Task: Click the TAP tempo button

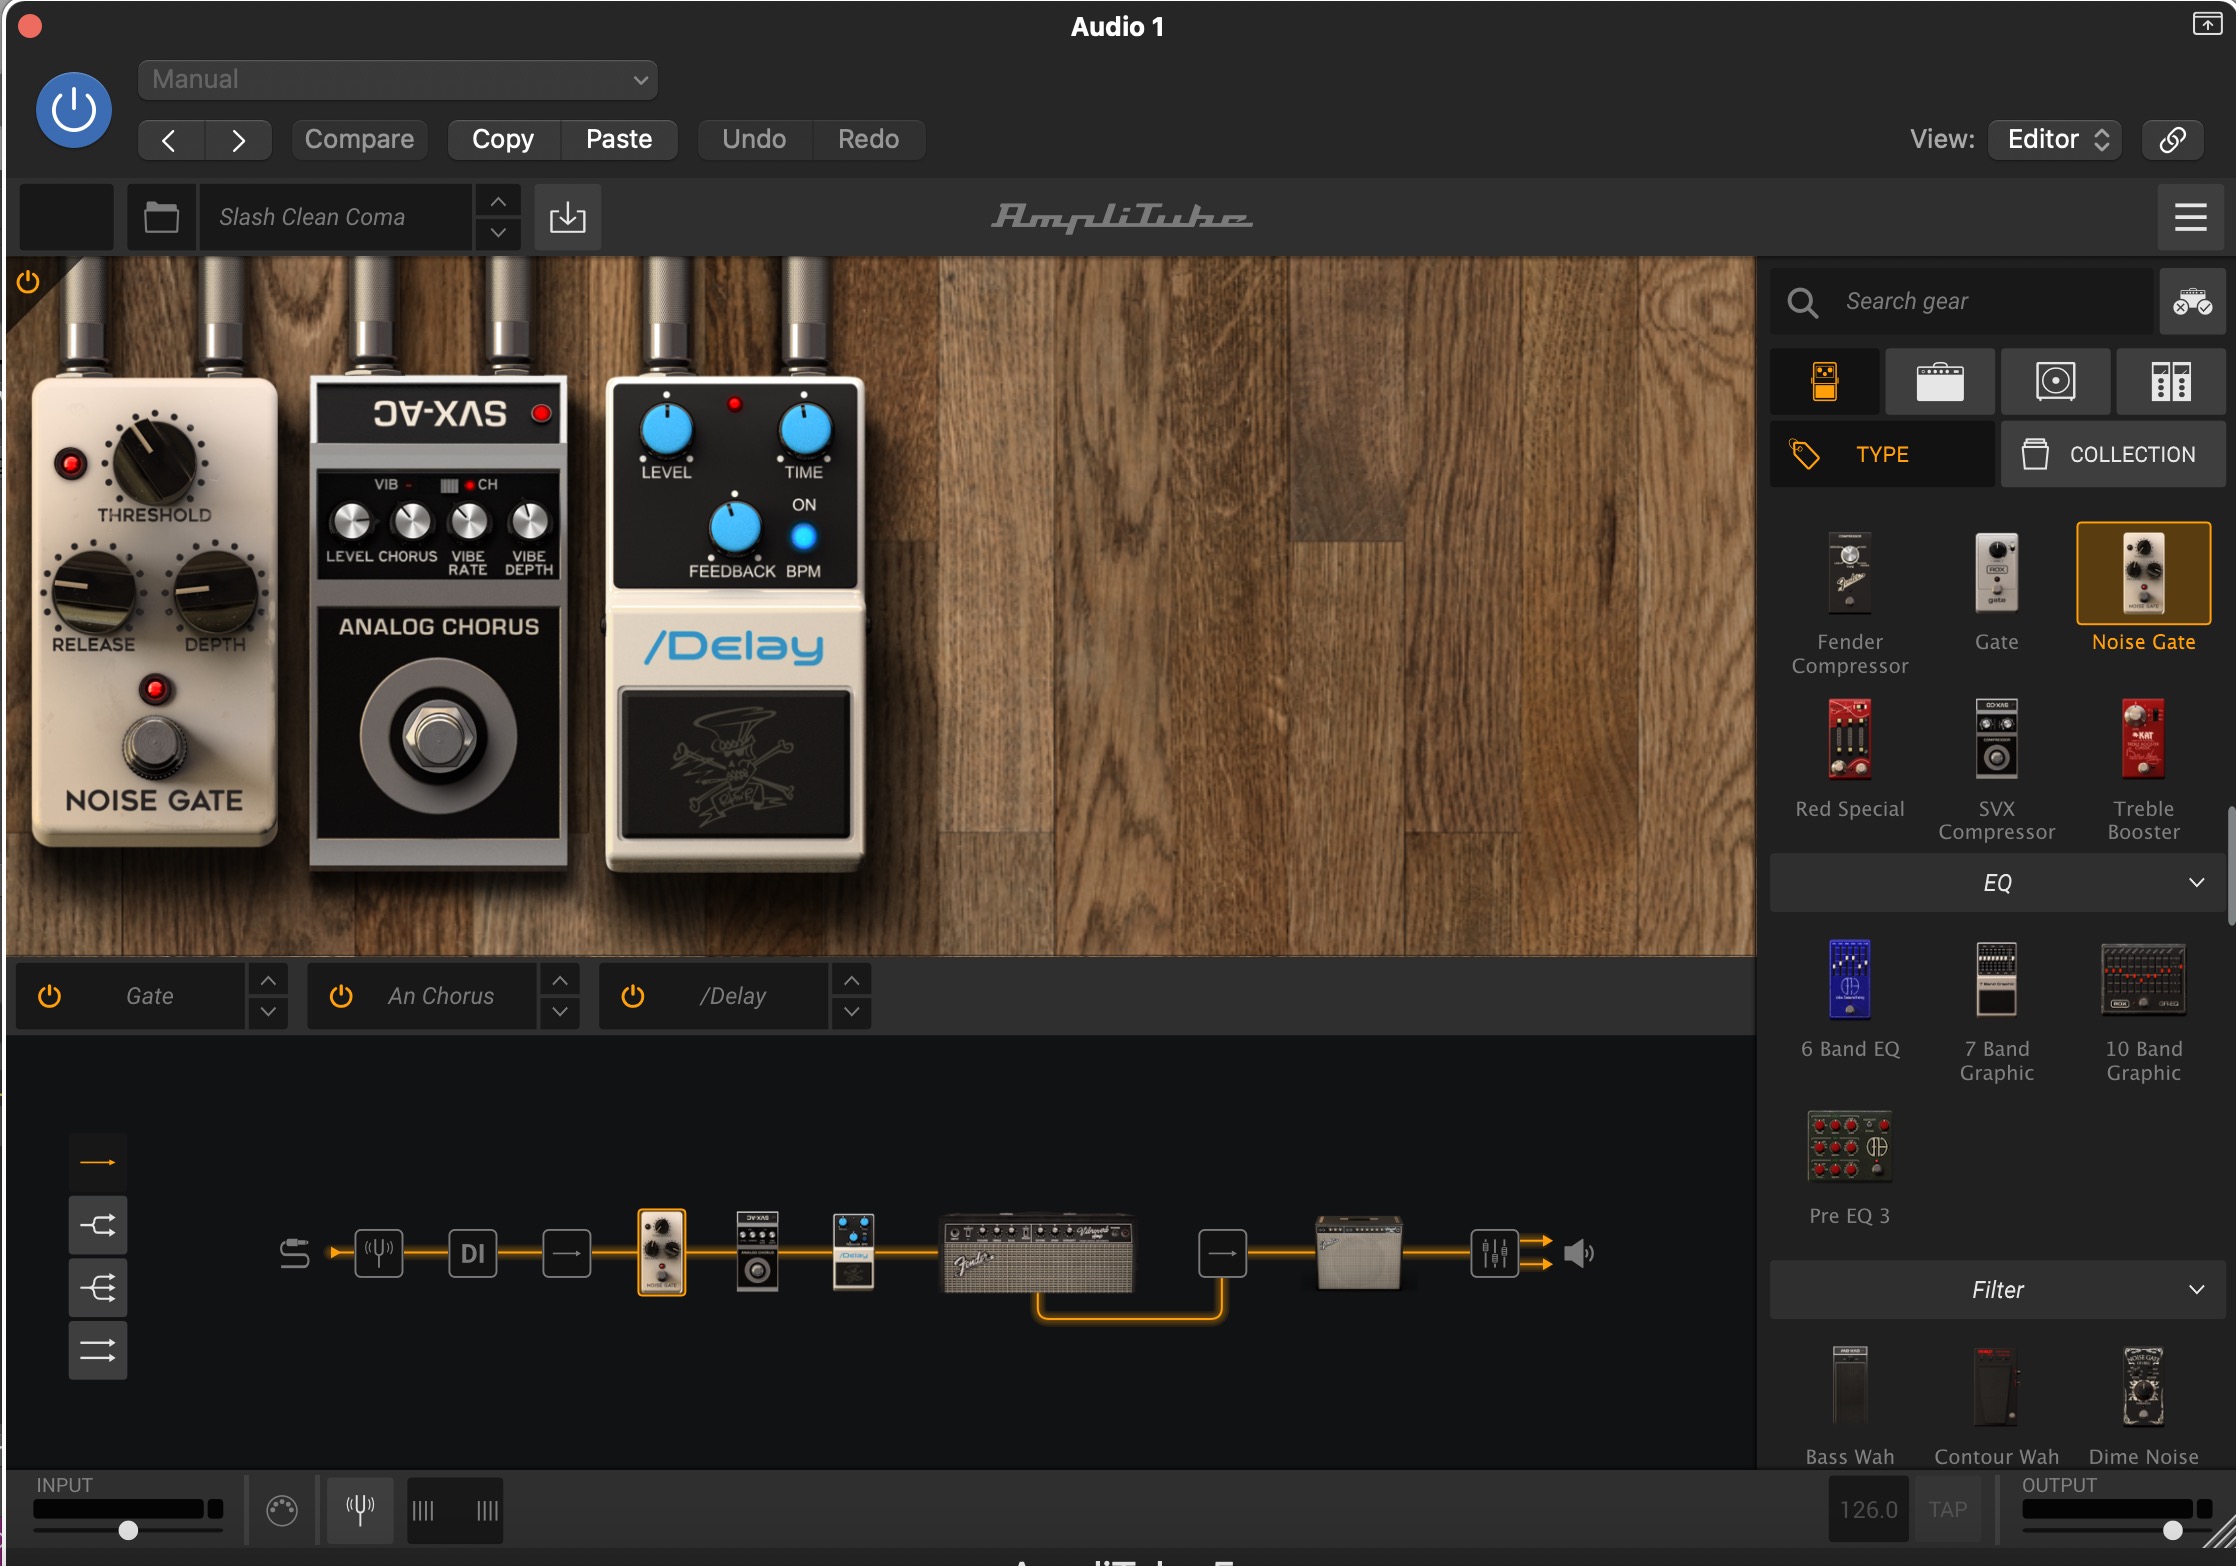Action: pos(1947,1510)
